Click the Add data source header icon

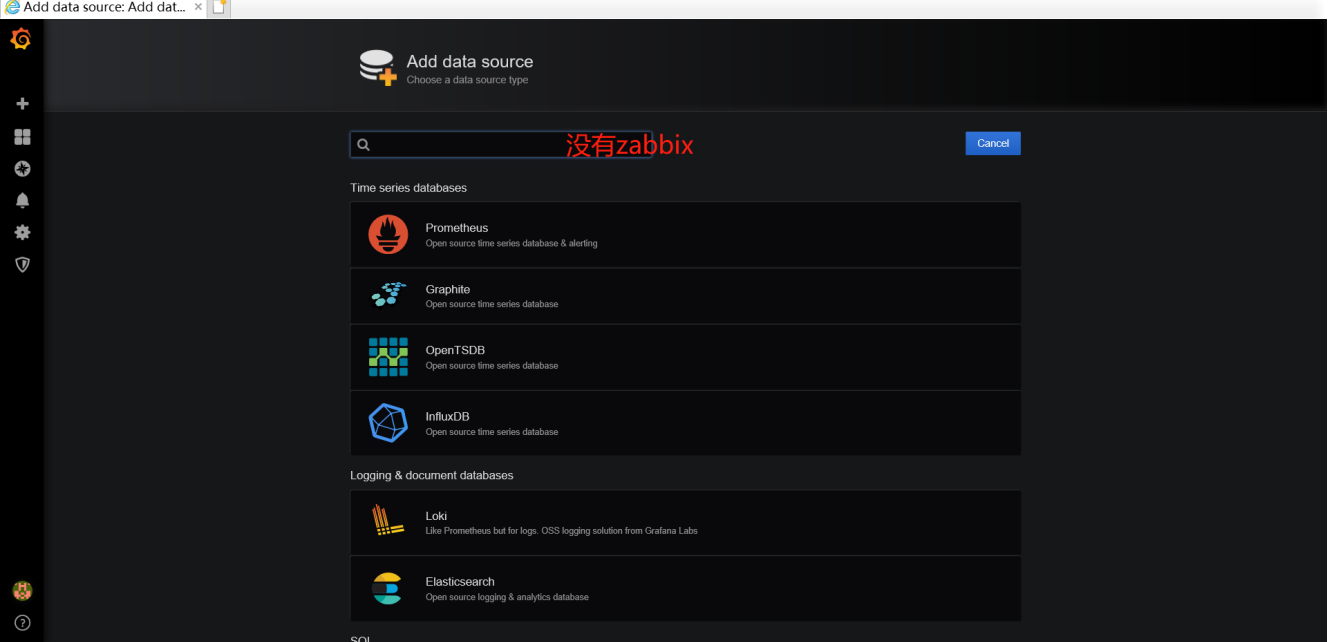pos(378,68)
